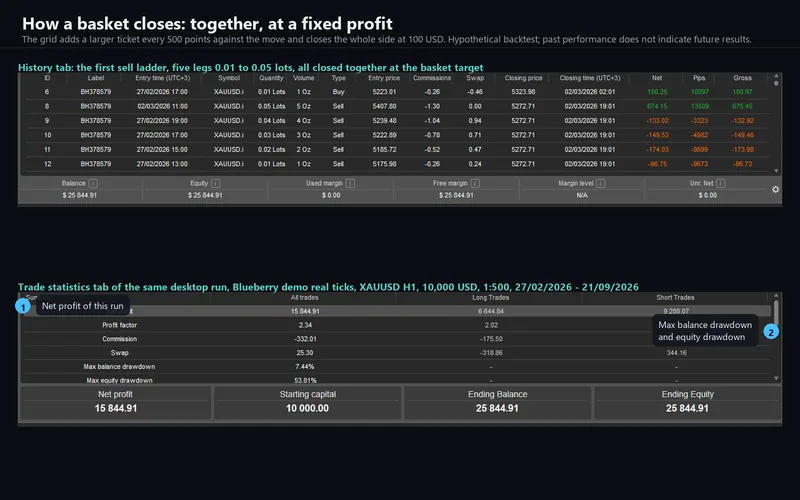Select the Commission row label
800x500 pixels.
point(119,339)
